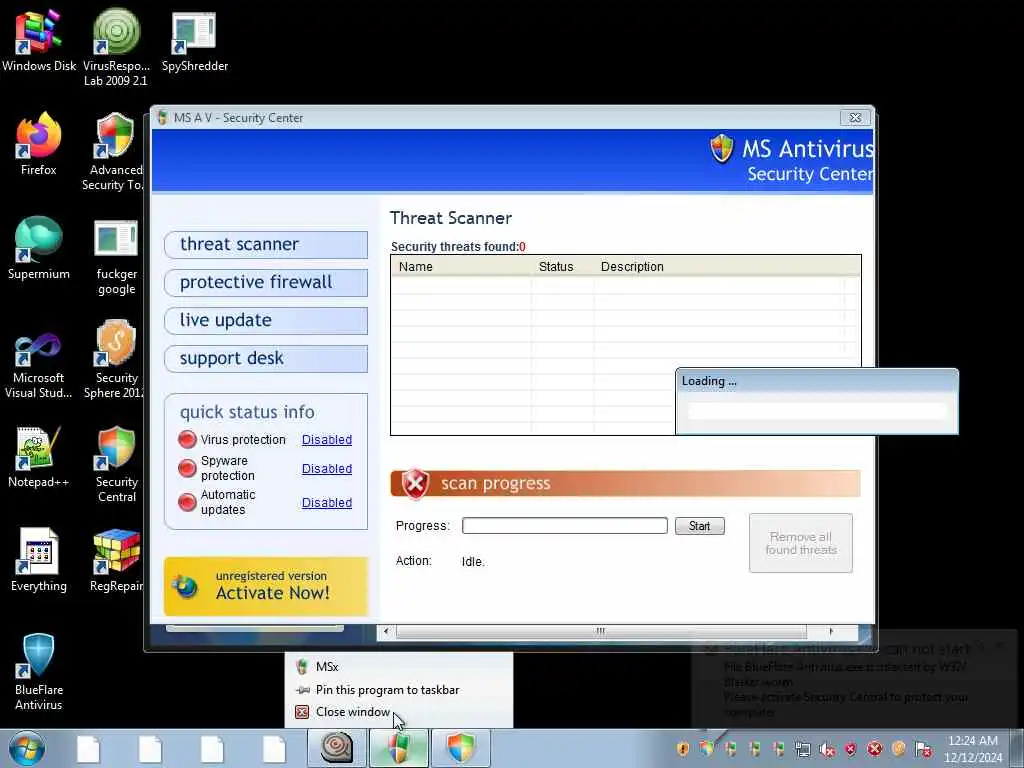Open Security Sphere 2012 desktop icon

115,360
